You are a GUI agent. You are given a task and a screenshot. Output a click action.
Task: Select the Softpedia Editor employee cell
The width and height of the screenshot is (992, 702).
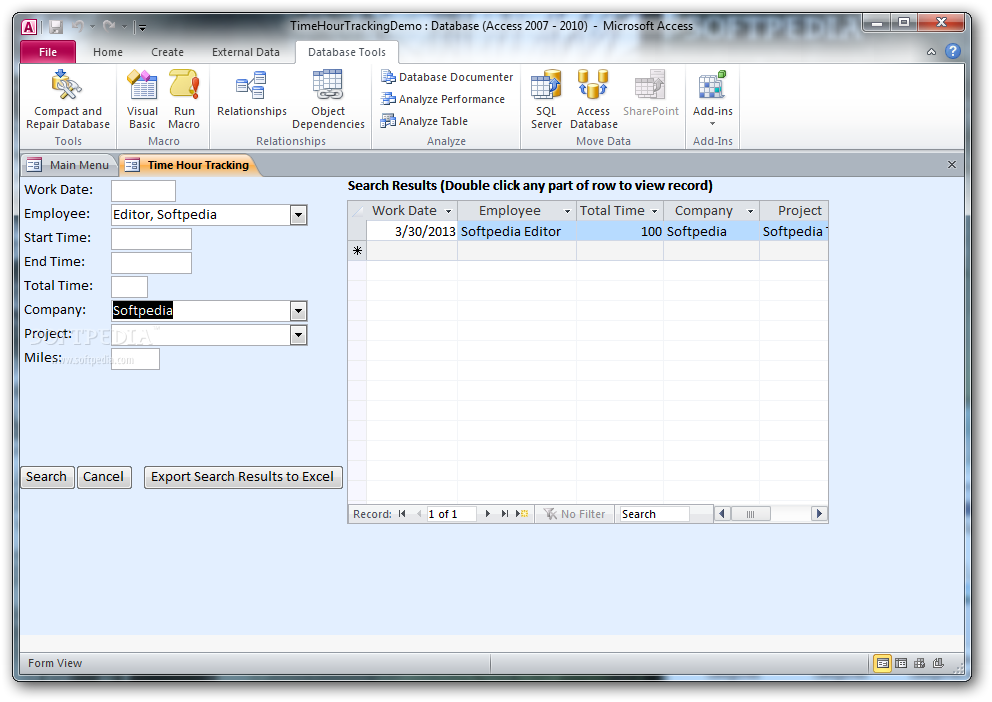517,231
